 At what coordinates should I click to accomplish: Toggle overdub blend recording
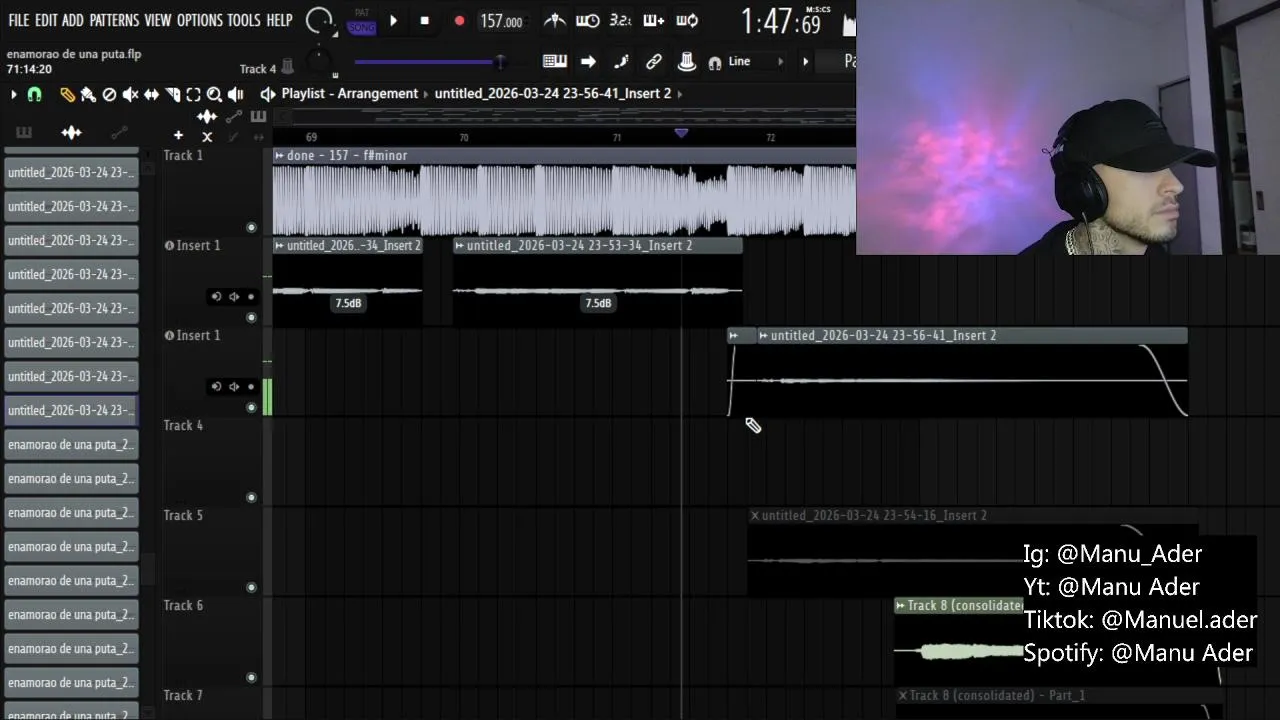pyautogui.click(x=654, y=21)
